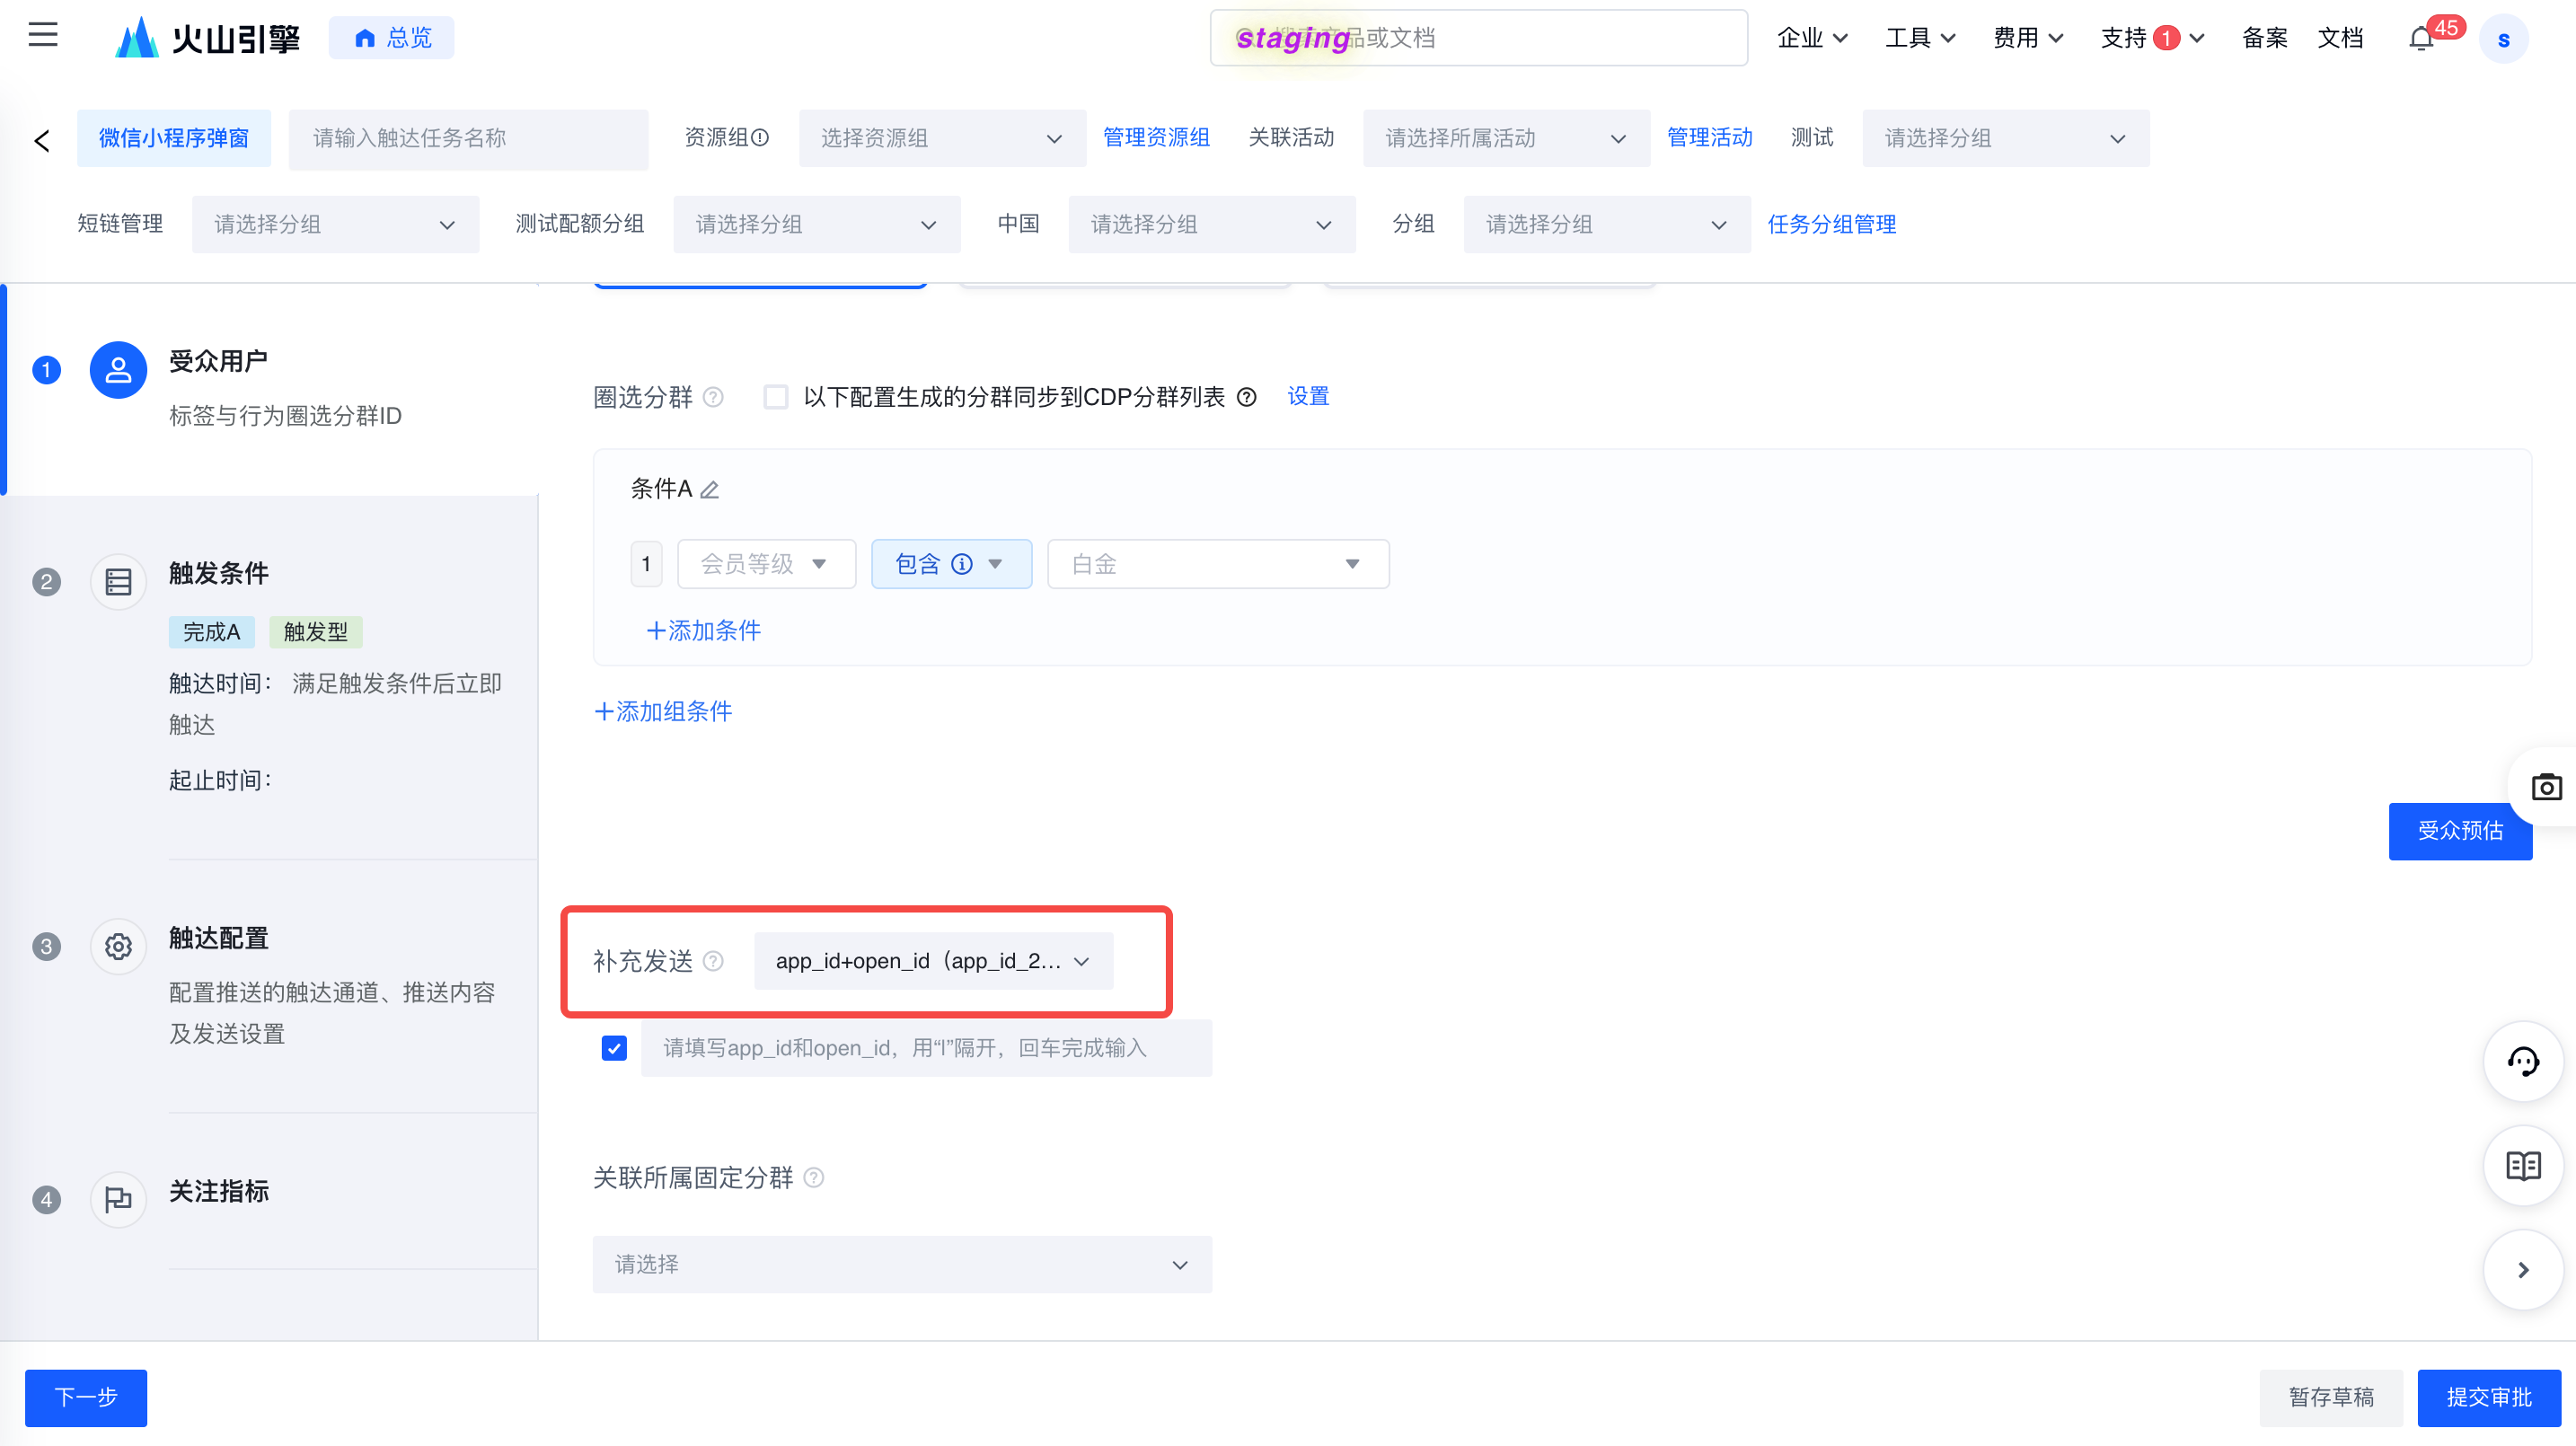Open the 测试配额分组 dropdown
The height and width of the screenshot is (1446, 2576).
pos(816,224)
